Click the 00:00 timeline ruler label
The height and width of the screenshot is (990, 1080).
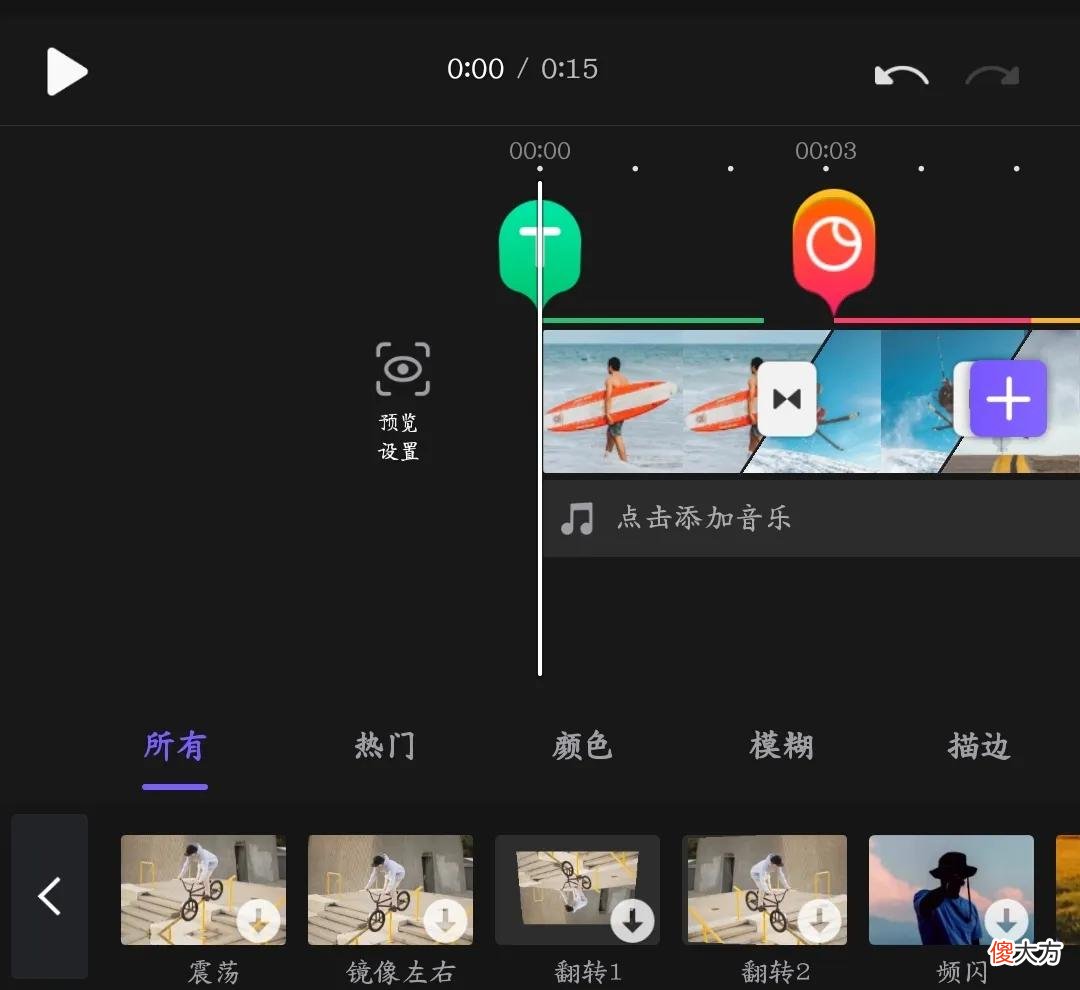[x=540, y=150]
